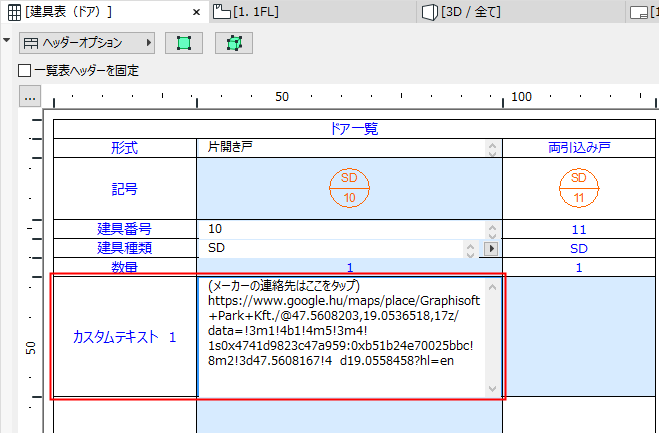The height and width of the screenshot is (433, 659).
Task: Click the 建具種類 SD input field
Action: coord(330,248)
